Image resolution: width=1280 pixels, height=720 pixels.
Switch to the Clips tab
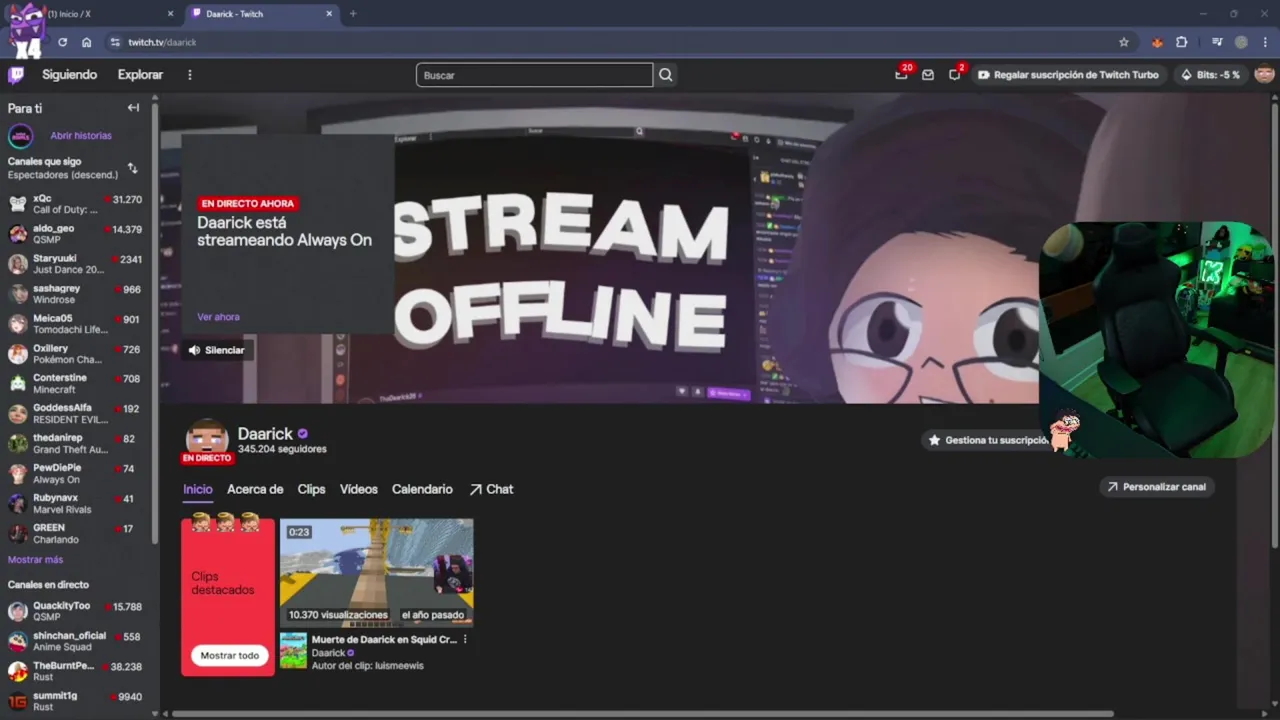pyautogui.click(x=311, y=489)
